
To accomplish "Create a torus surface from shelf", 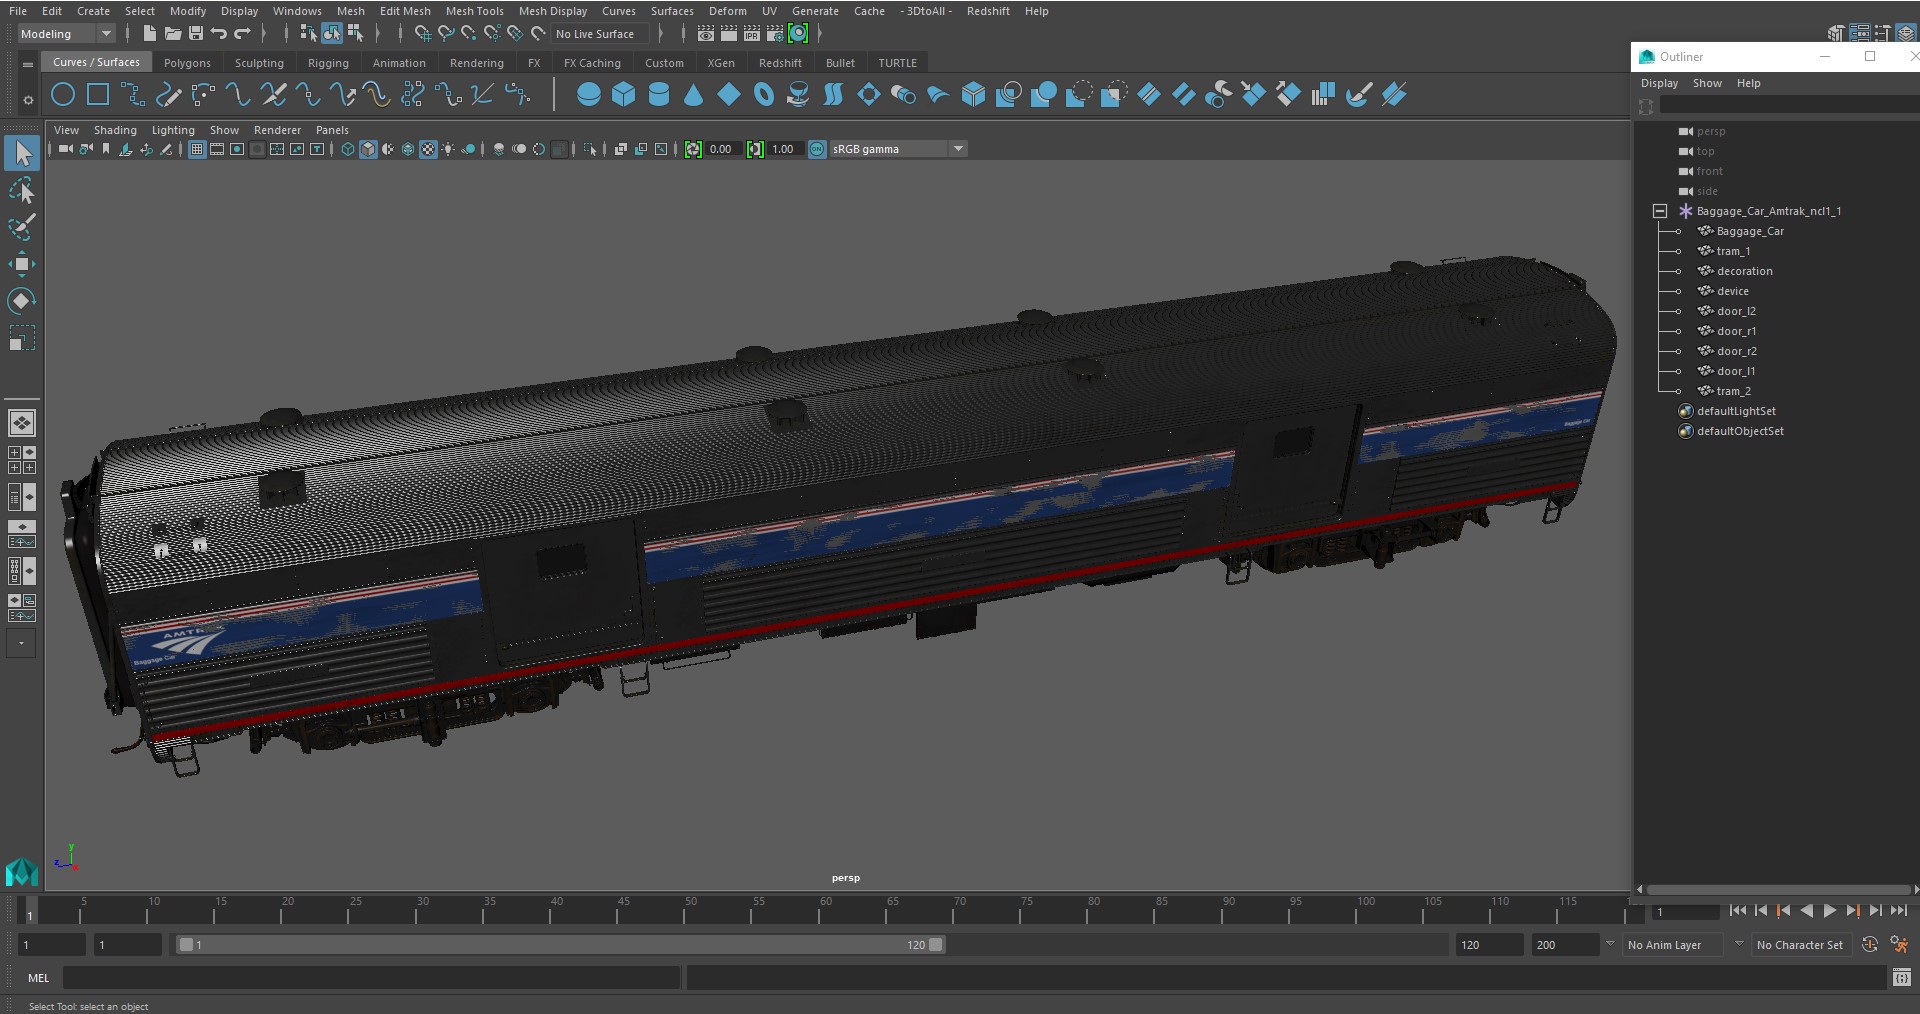I will coord(764,95).
